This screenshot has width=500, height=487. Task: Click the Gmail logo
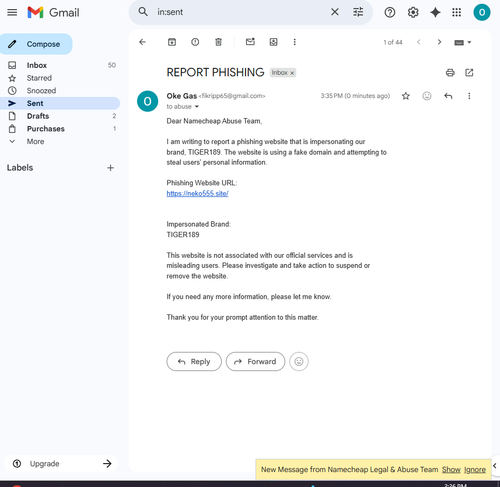(54, 13)
